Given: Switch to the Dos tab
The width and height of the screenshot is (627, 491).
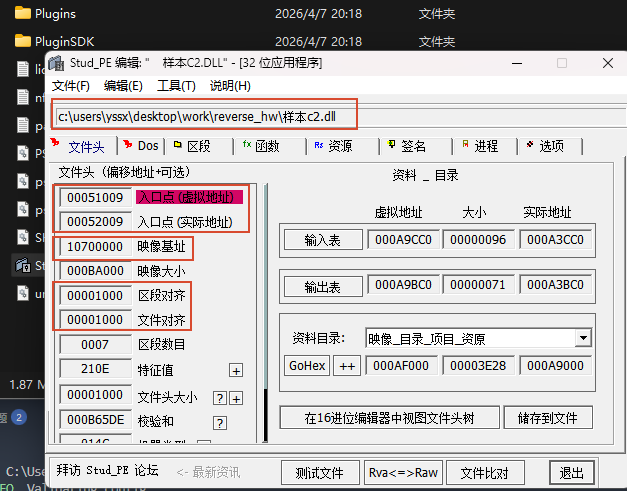Looking at the screenshot, I should pos(141,146).
